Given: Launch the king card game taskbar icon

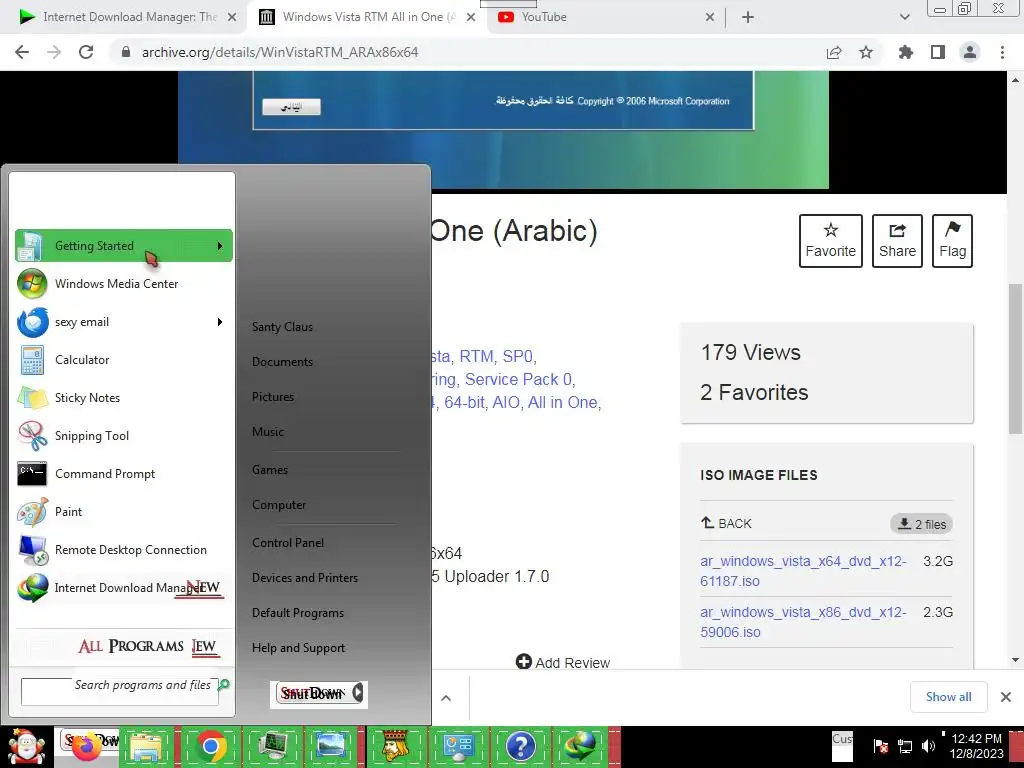Looking at the screenshot, I should (396, 746).
